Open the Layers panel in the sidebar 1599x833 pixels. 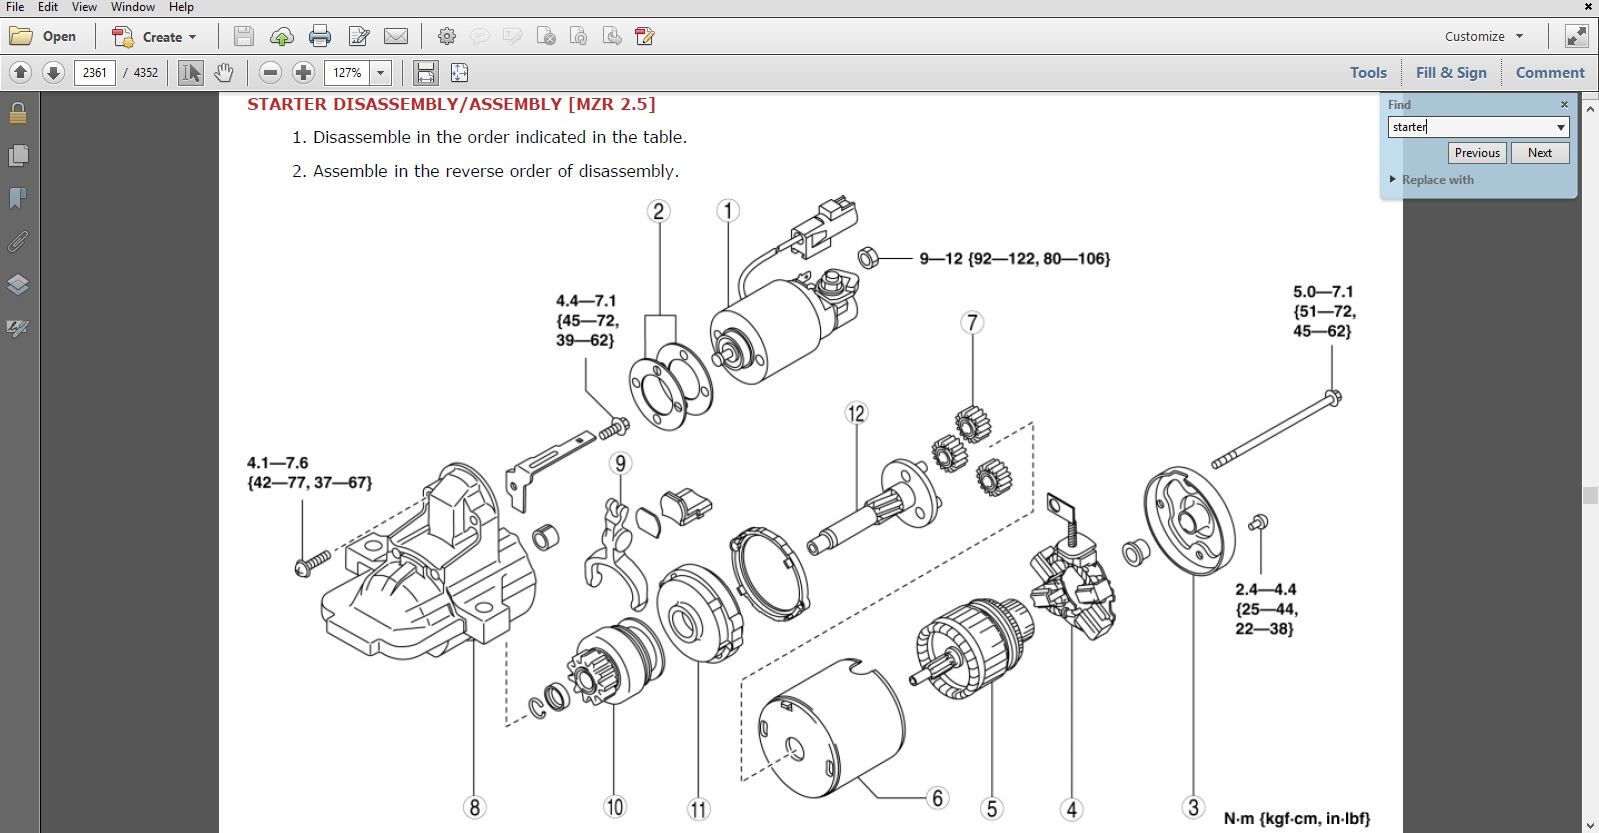(17, 285)
